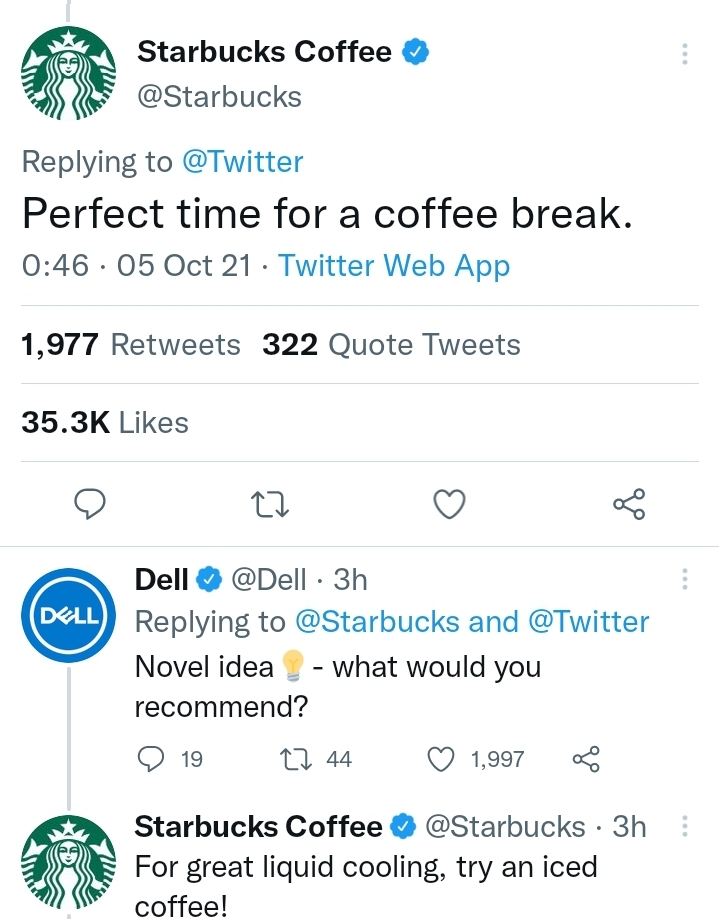Open Starbucks Coffee name on iced coffee reply
The image size is (719, 919).
point(258,826)
